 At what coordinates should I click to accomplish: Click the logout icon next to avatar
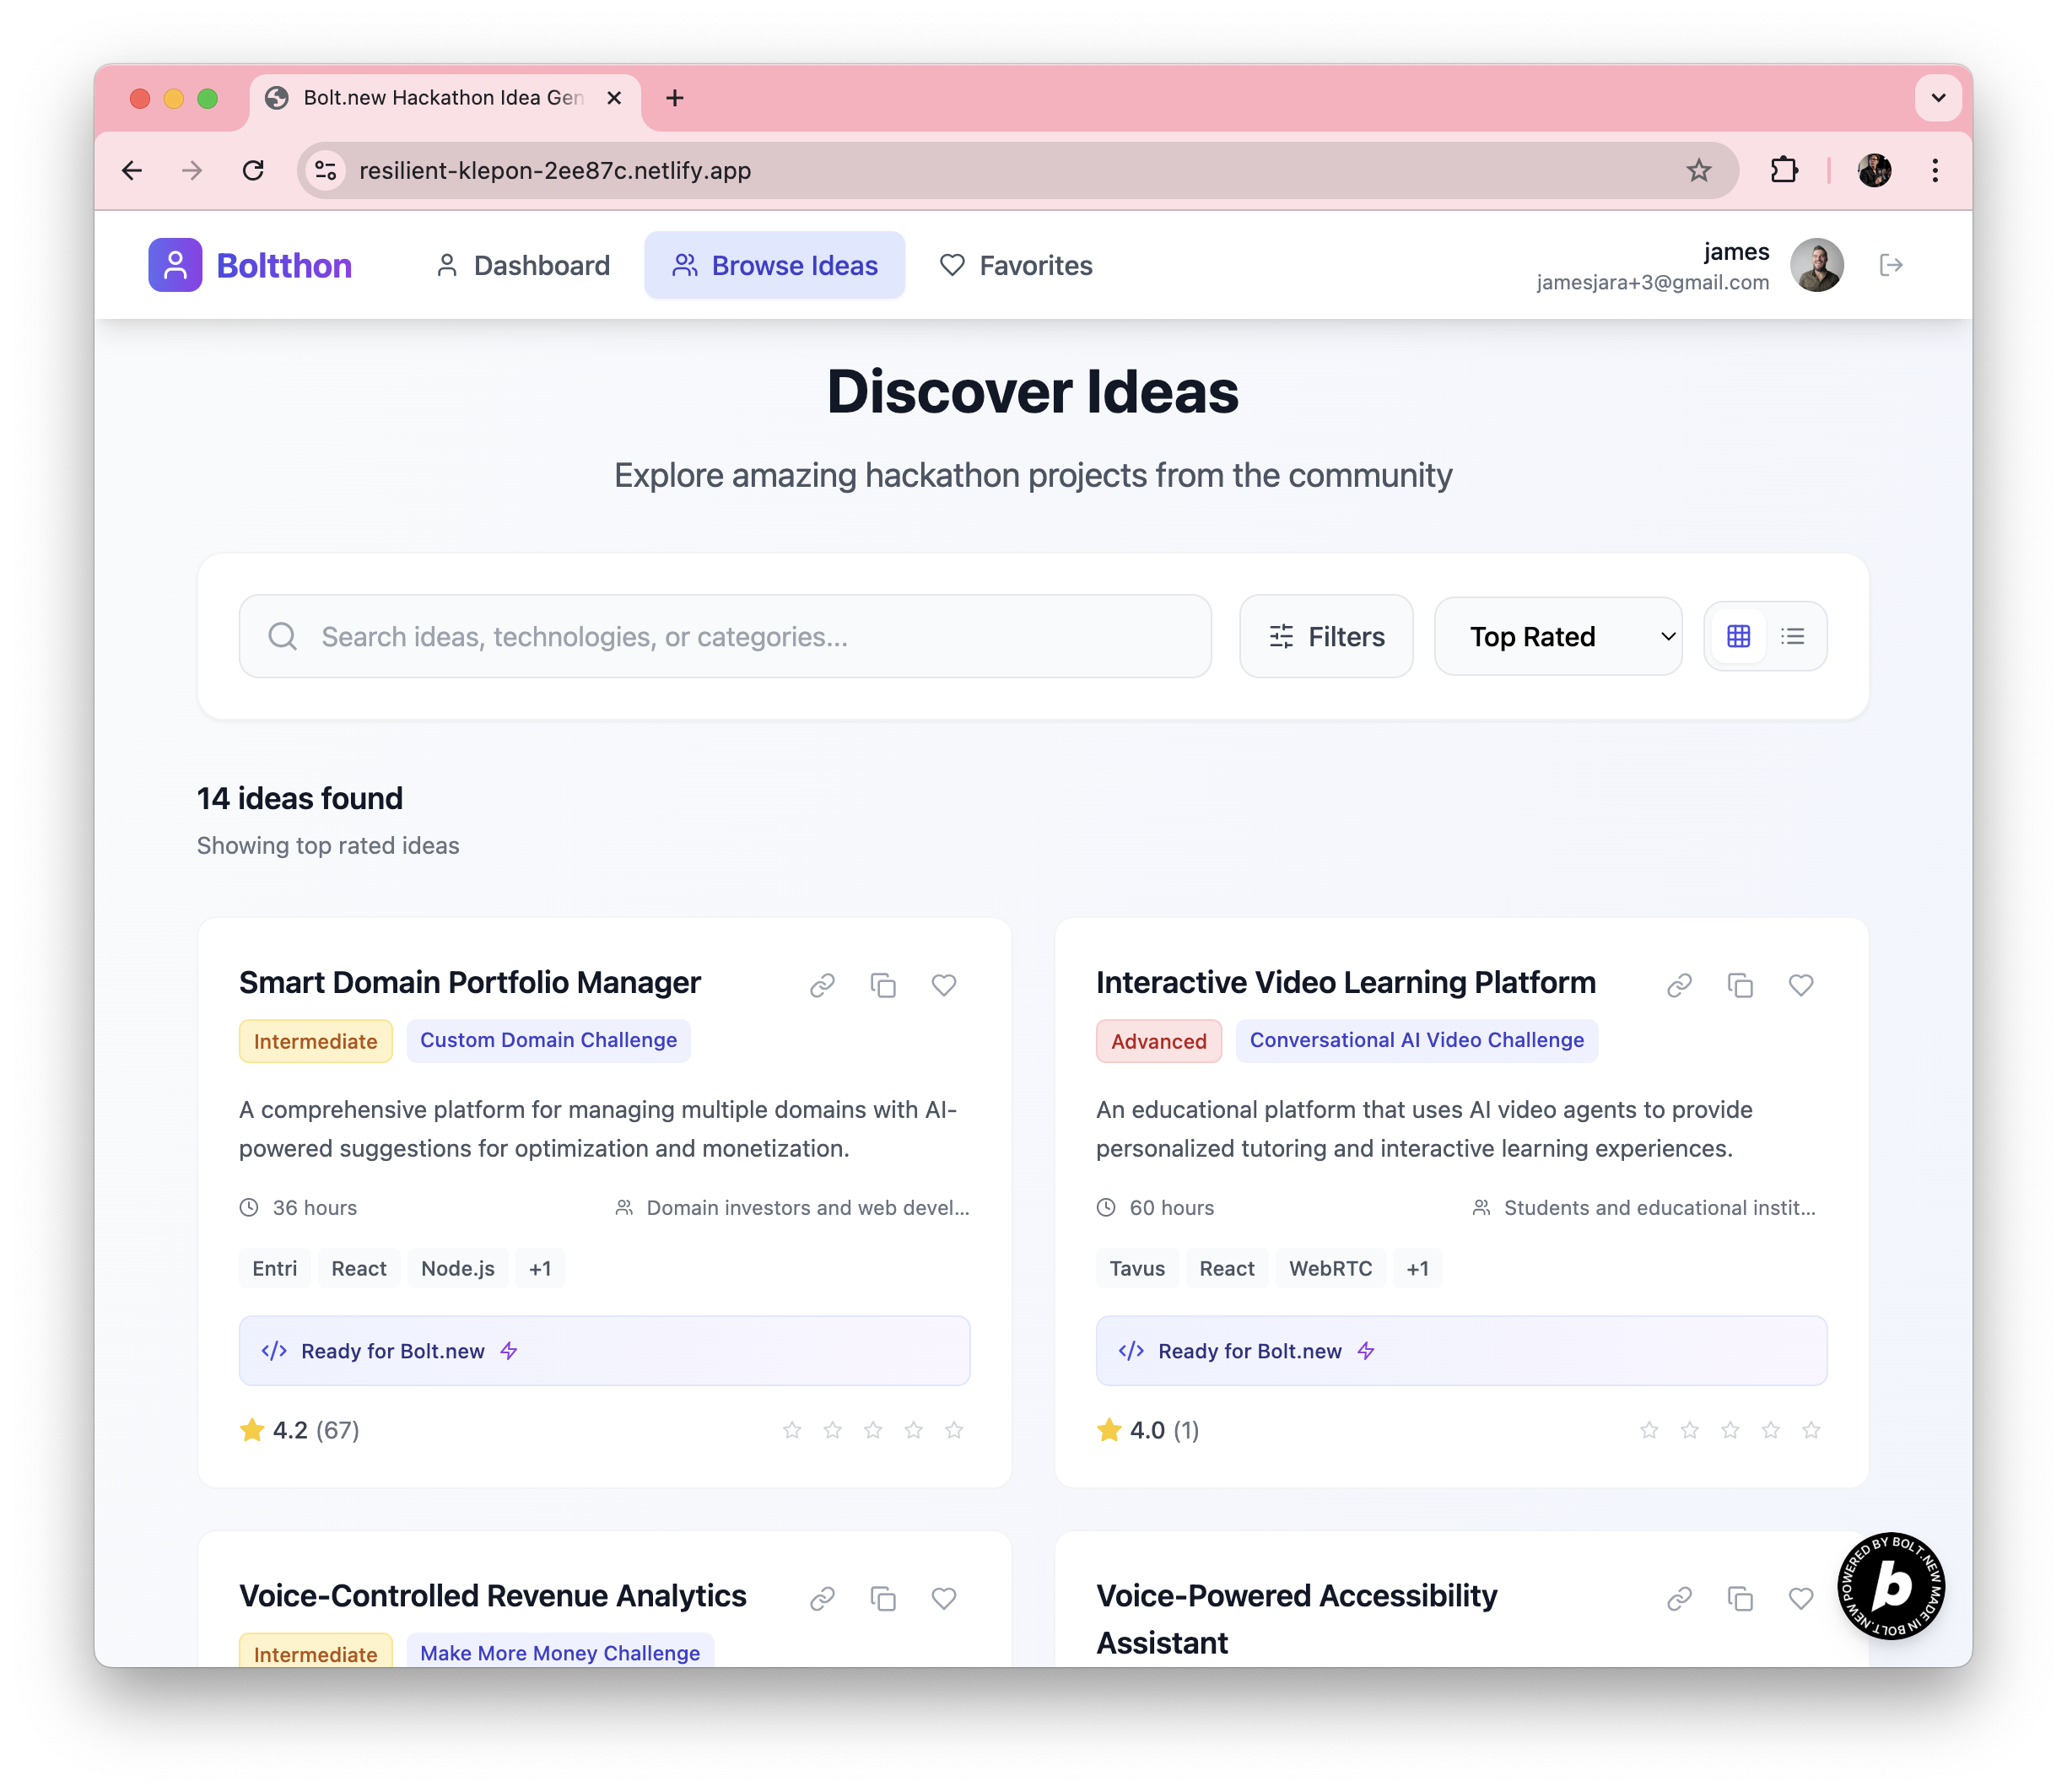pos(1890,265)
